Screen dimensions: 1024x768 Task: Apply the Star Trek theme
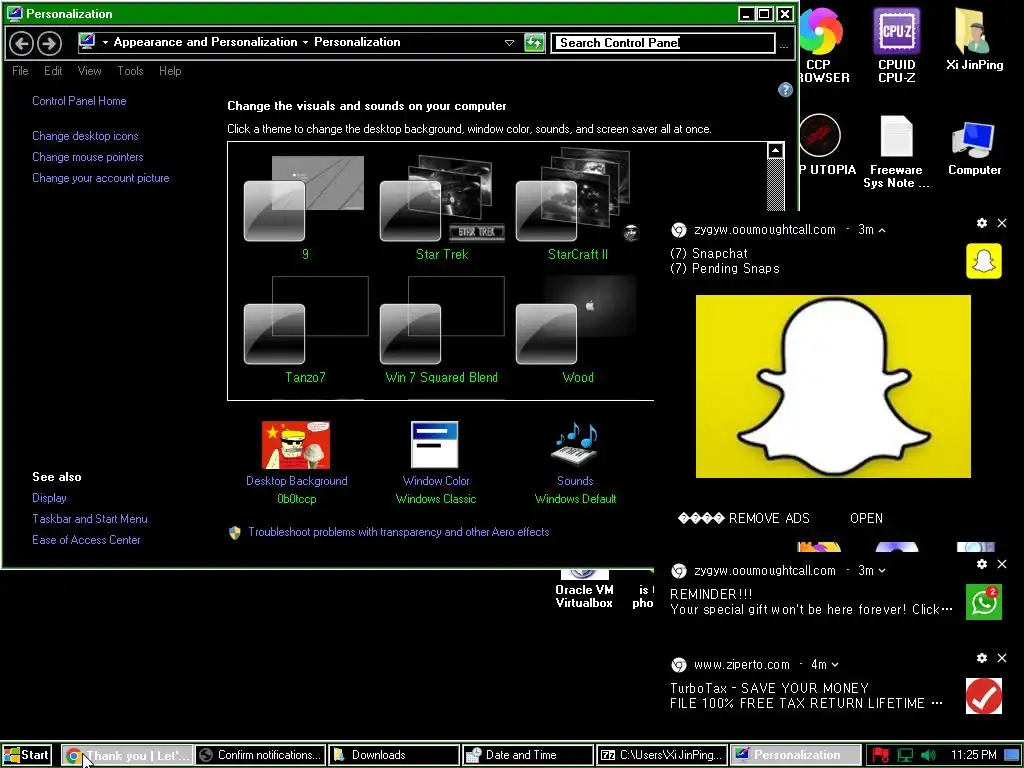(x=442, y=209)
